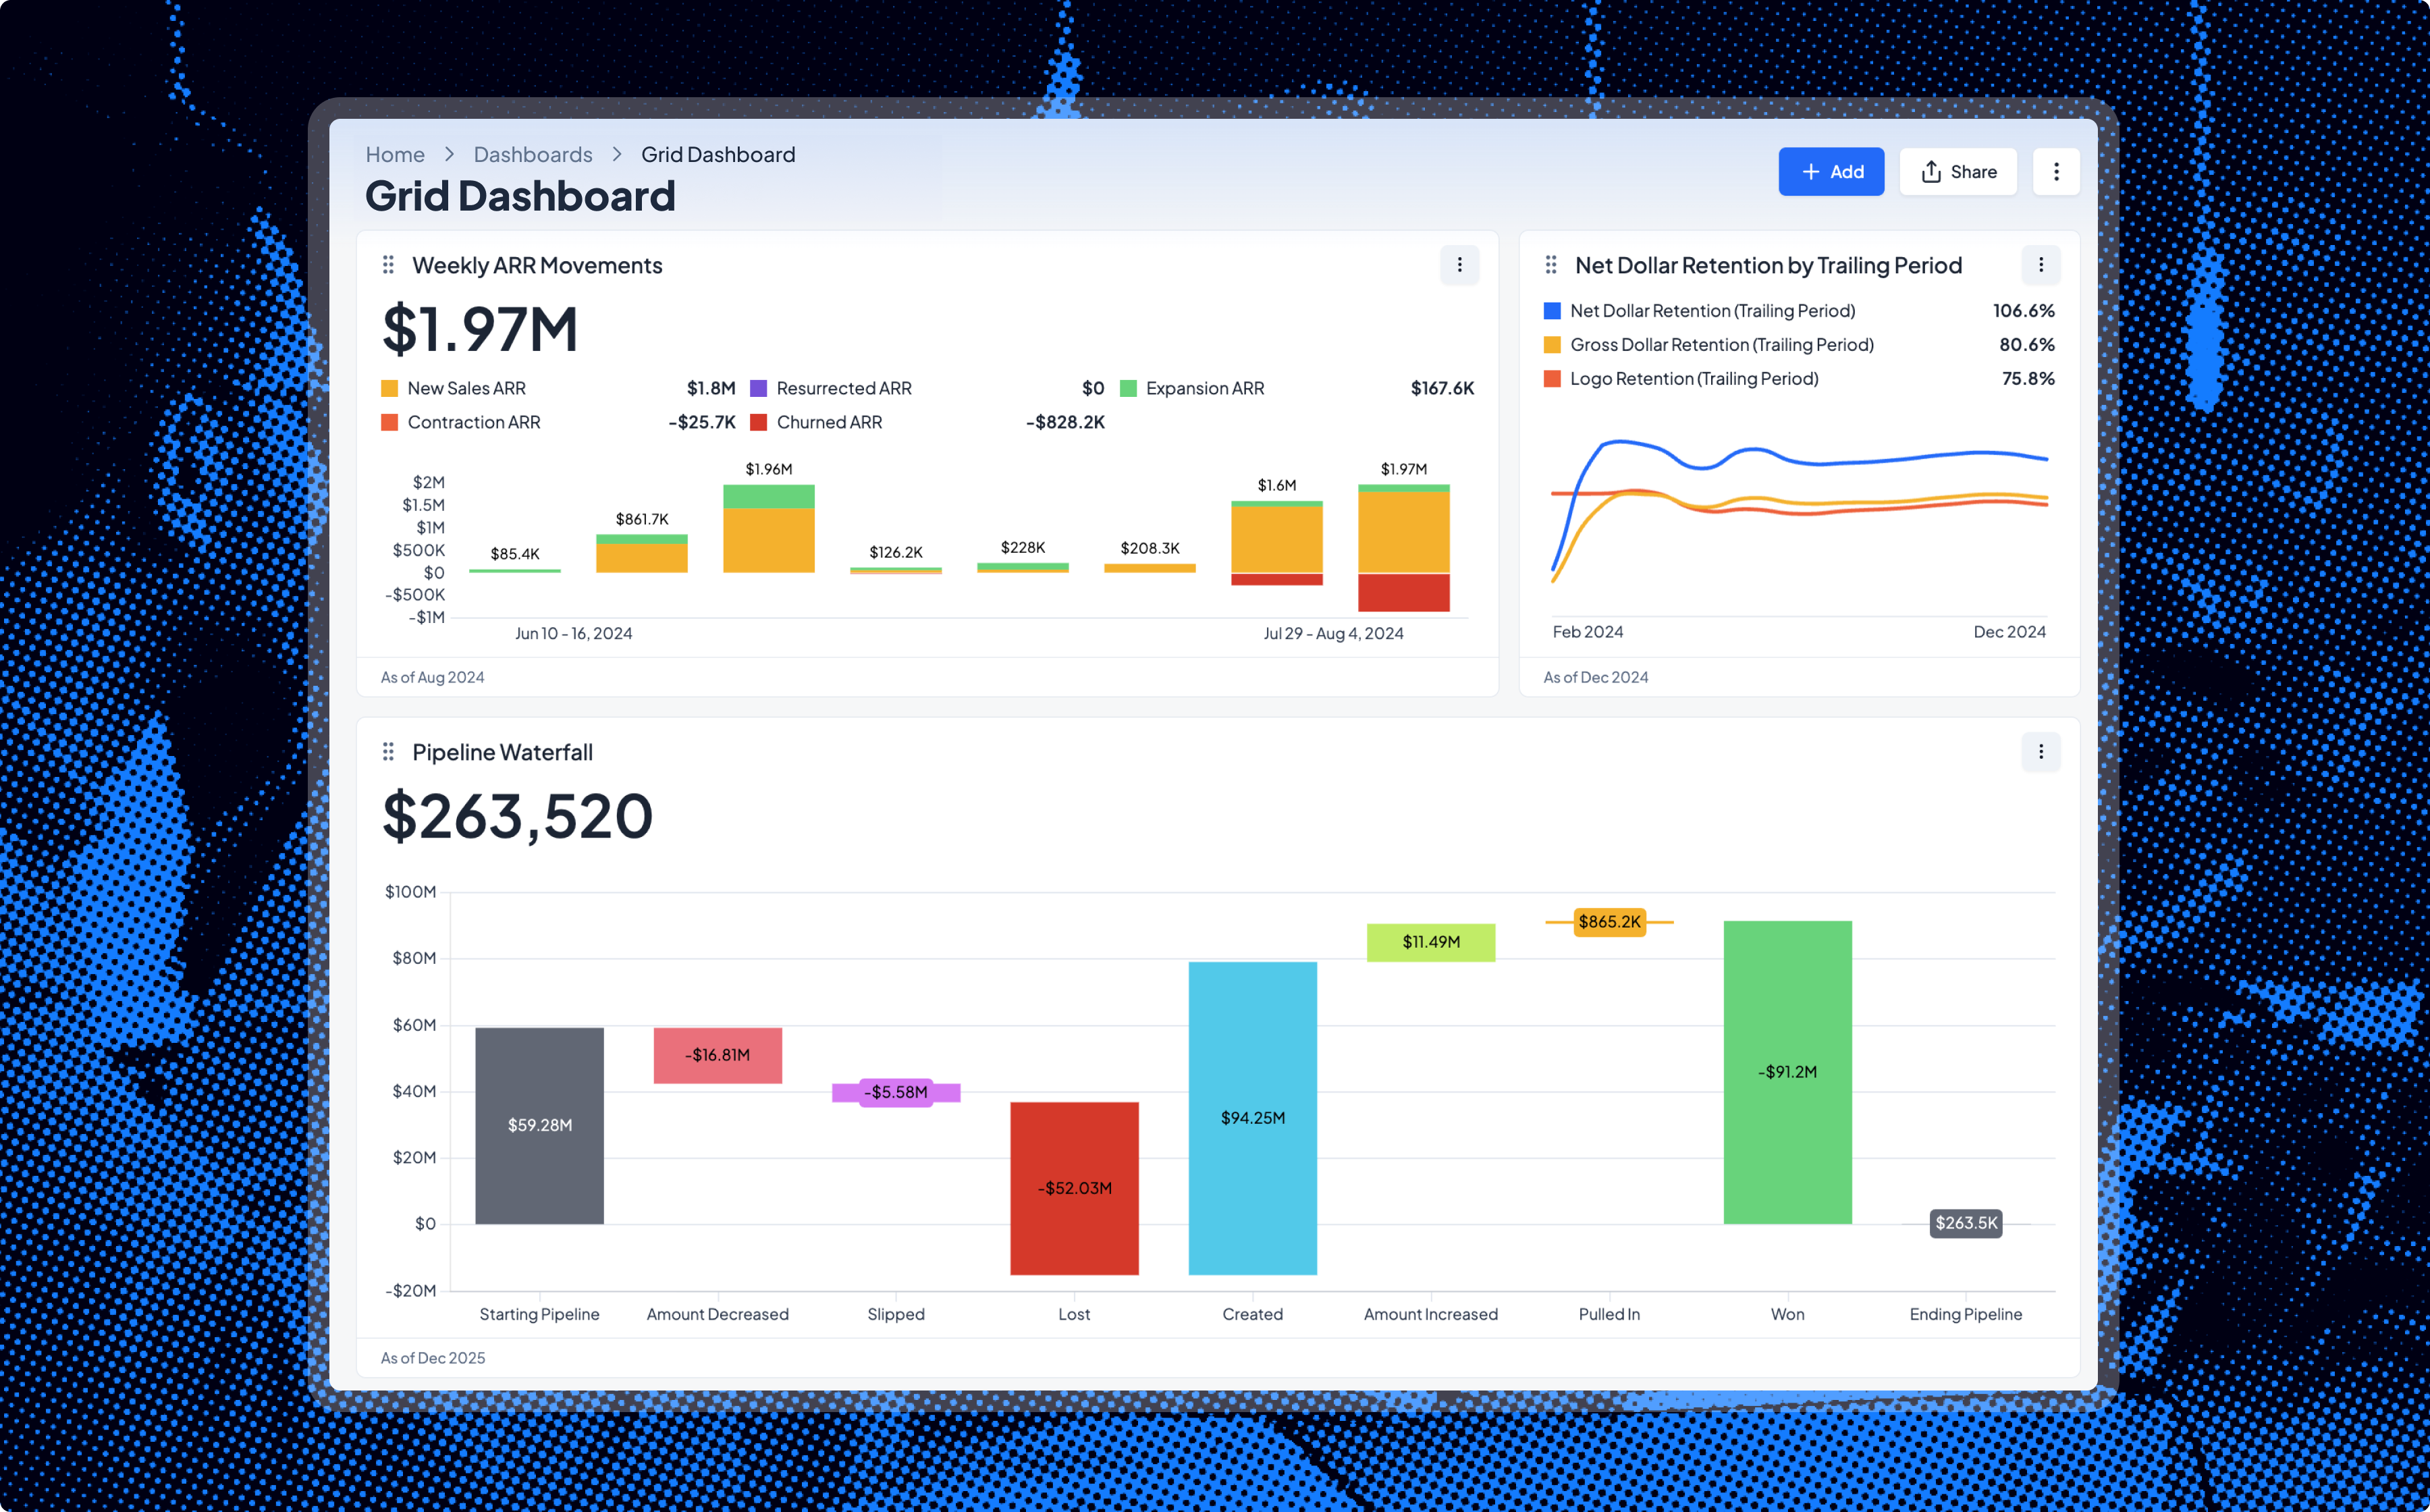
Task: Toggle Net Dollar Retention legend series
Action: [1712, 311]
